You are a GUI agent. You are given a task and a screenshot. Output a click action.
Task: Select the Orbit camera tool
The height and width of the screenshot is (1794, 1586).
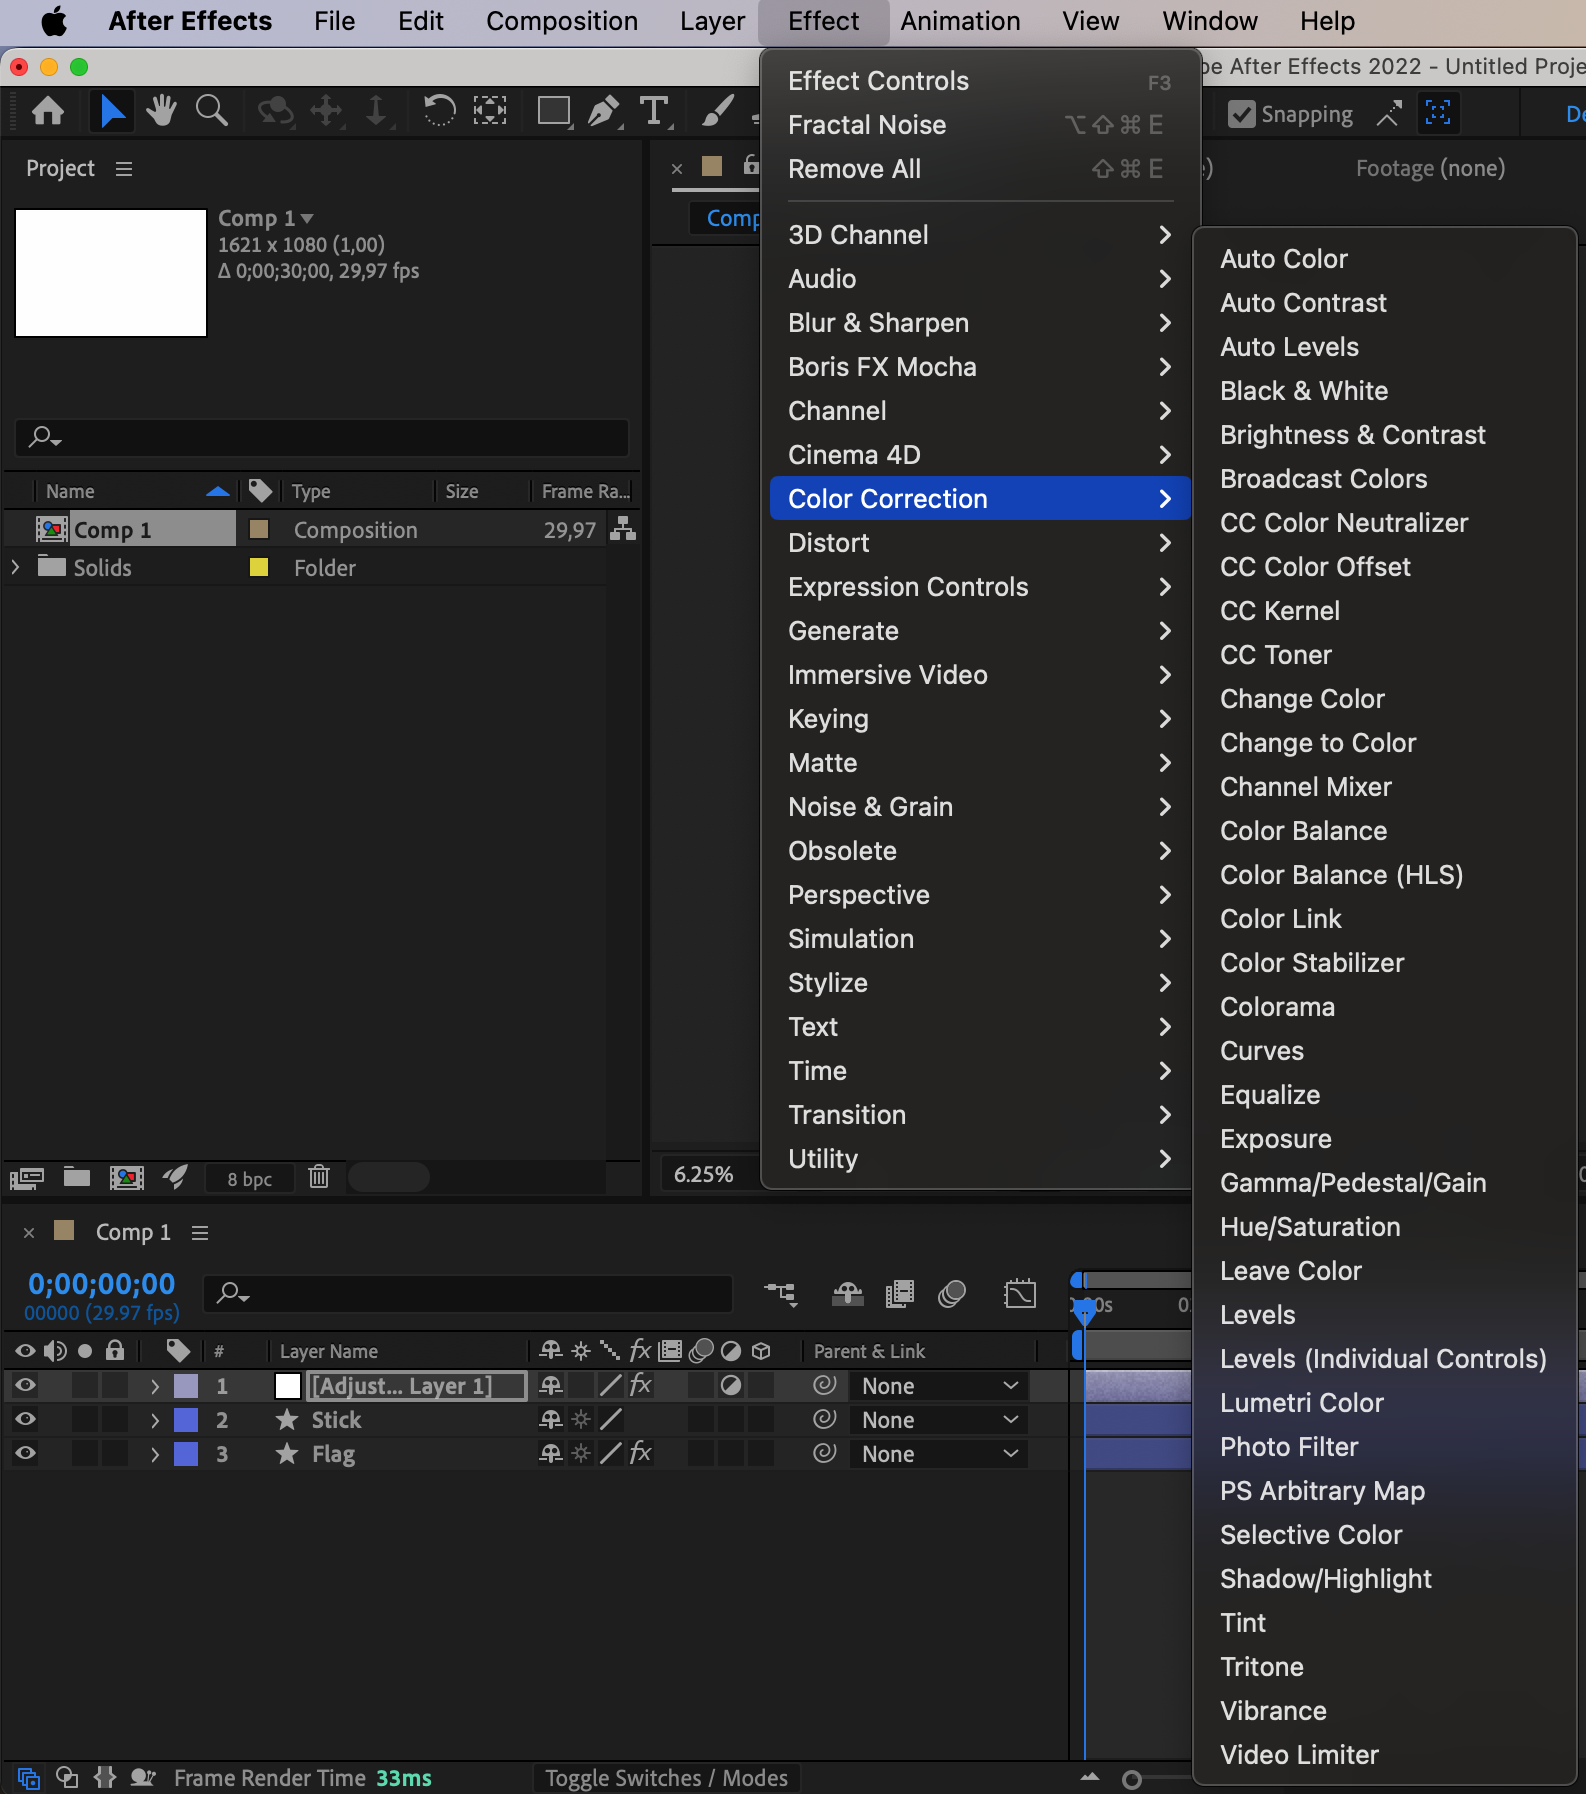pyautogui.click(x=275, y=111)
